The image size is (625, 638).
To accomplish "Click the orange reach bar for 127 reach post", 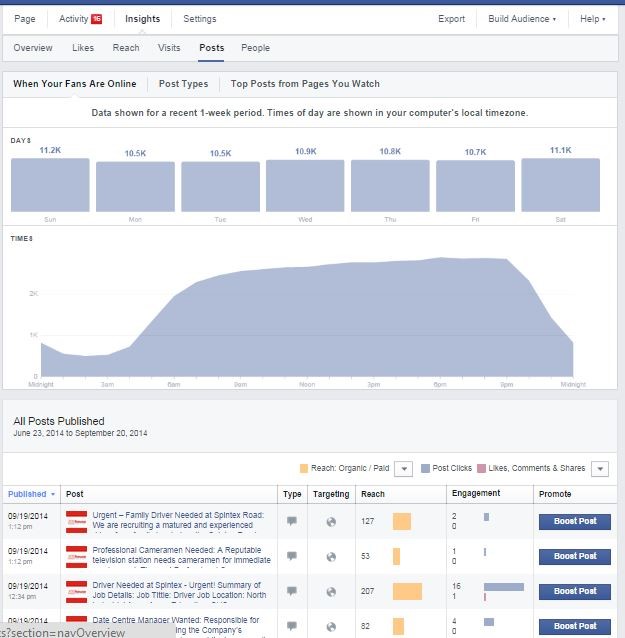I will click(x=402, y=522).
